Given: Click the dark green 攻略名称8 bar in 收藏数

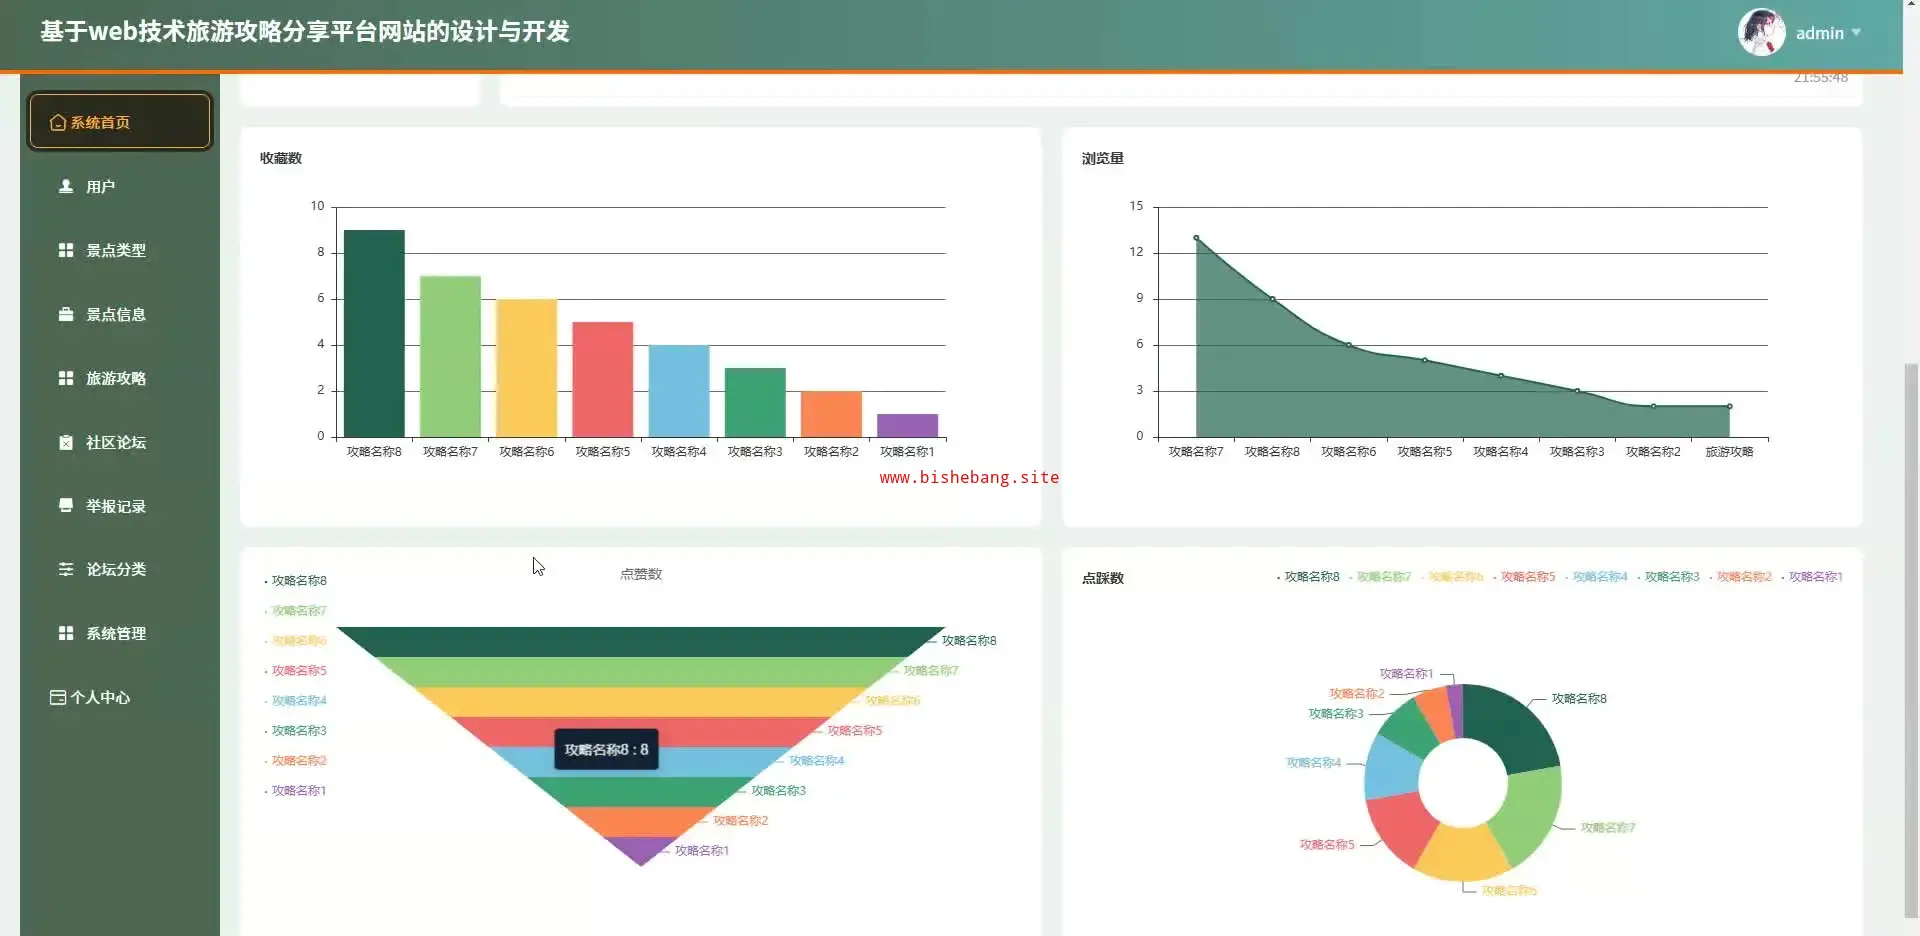Looking at the screenshot, I should (374, 333).
